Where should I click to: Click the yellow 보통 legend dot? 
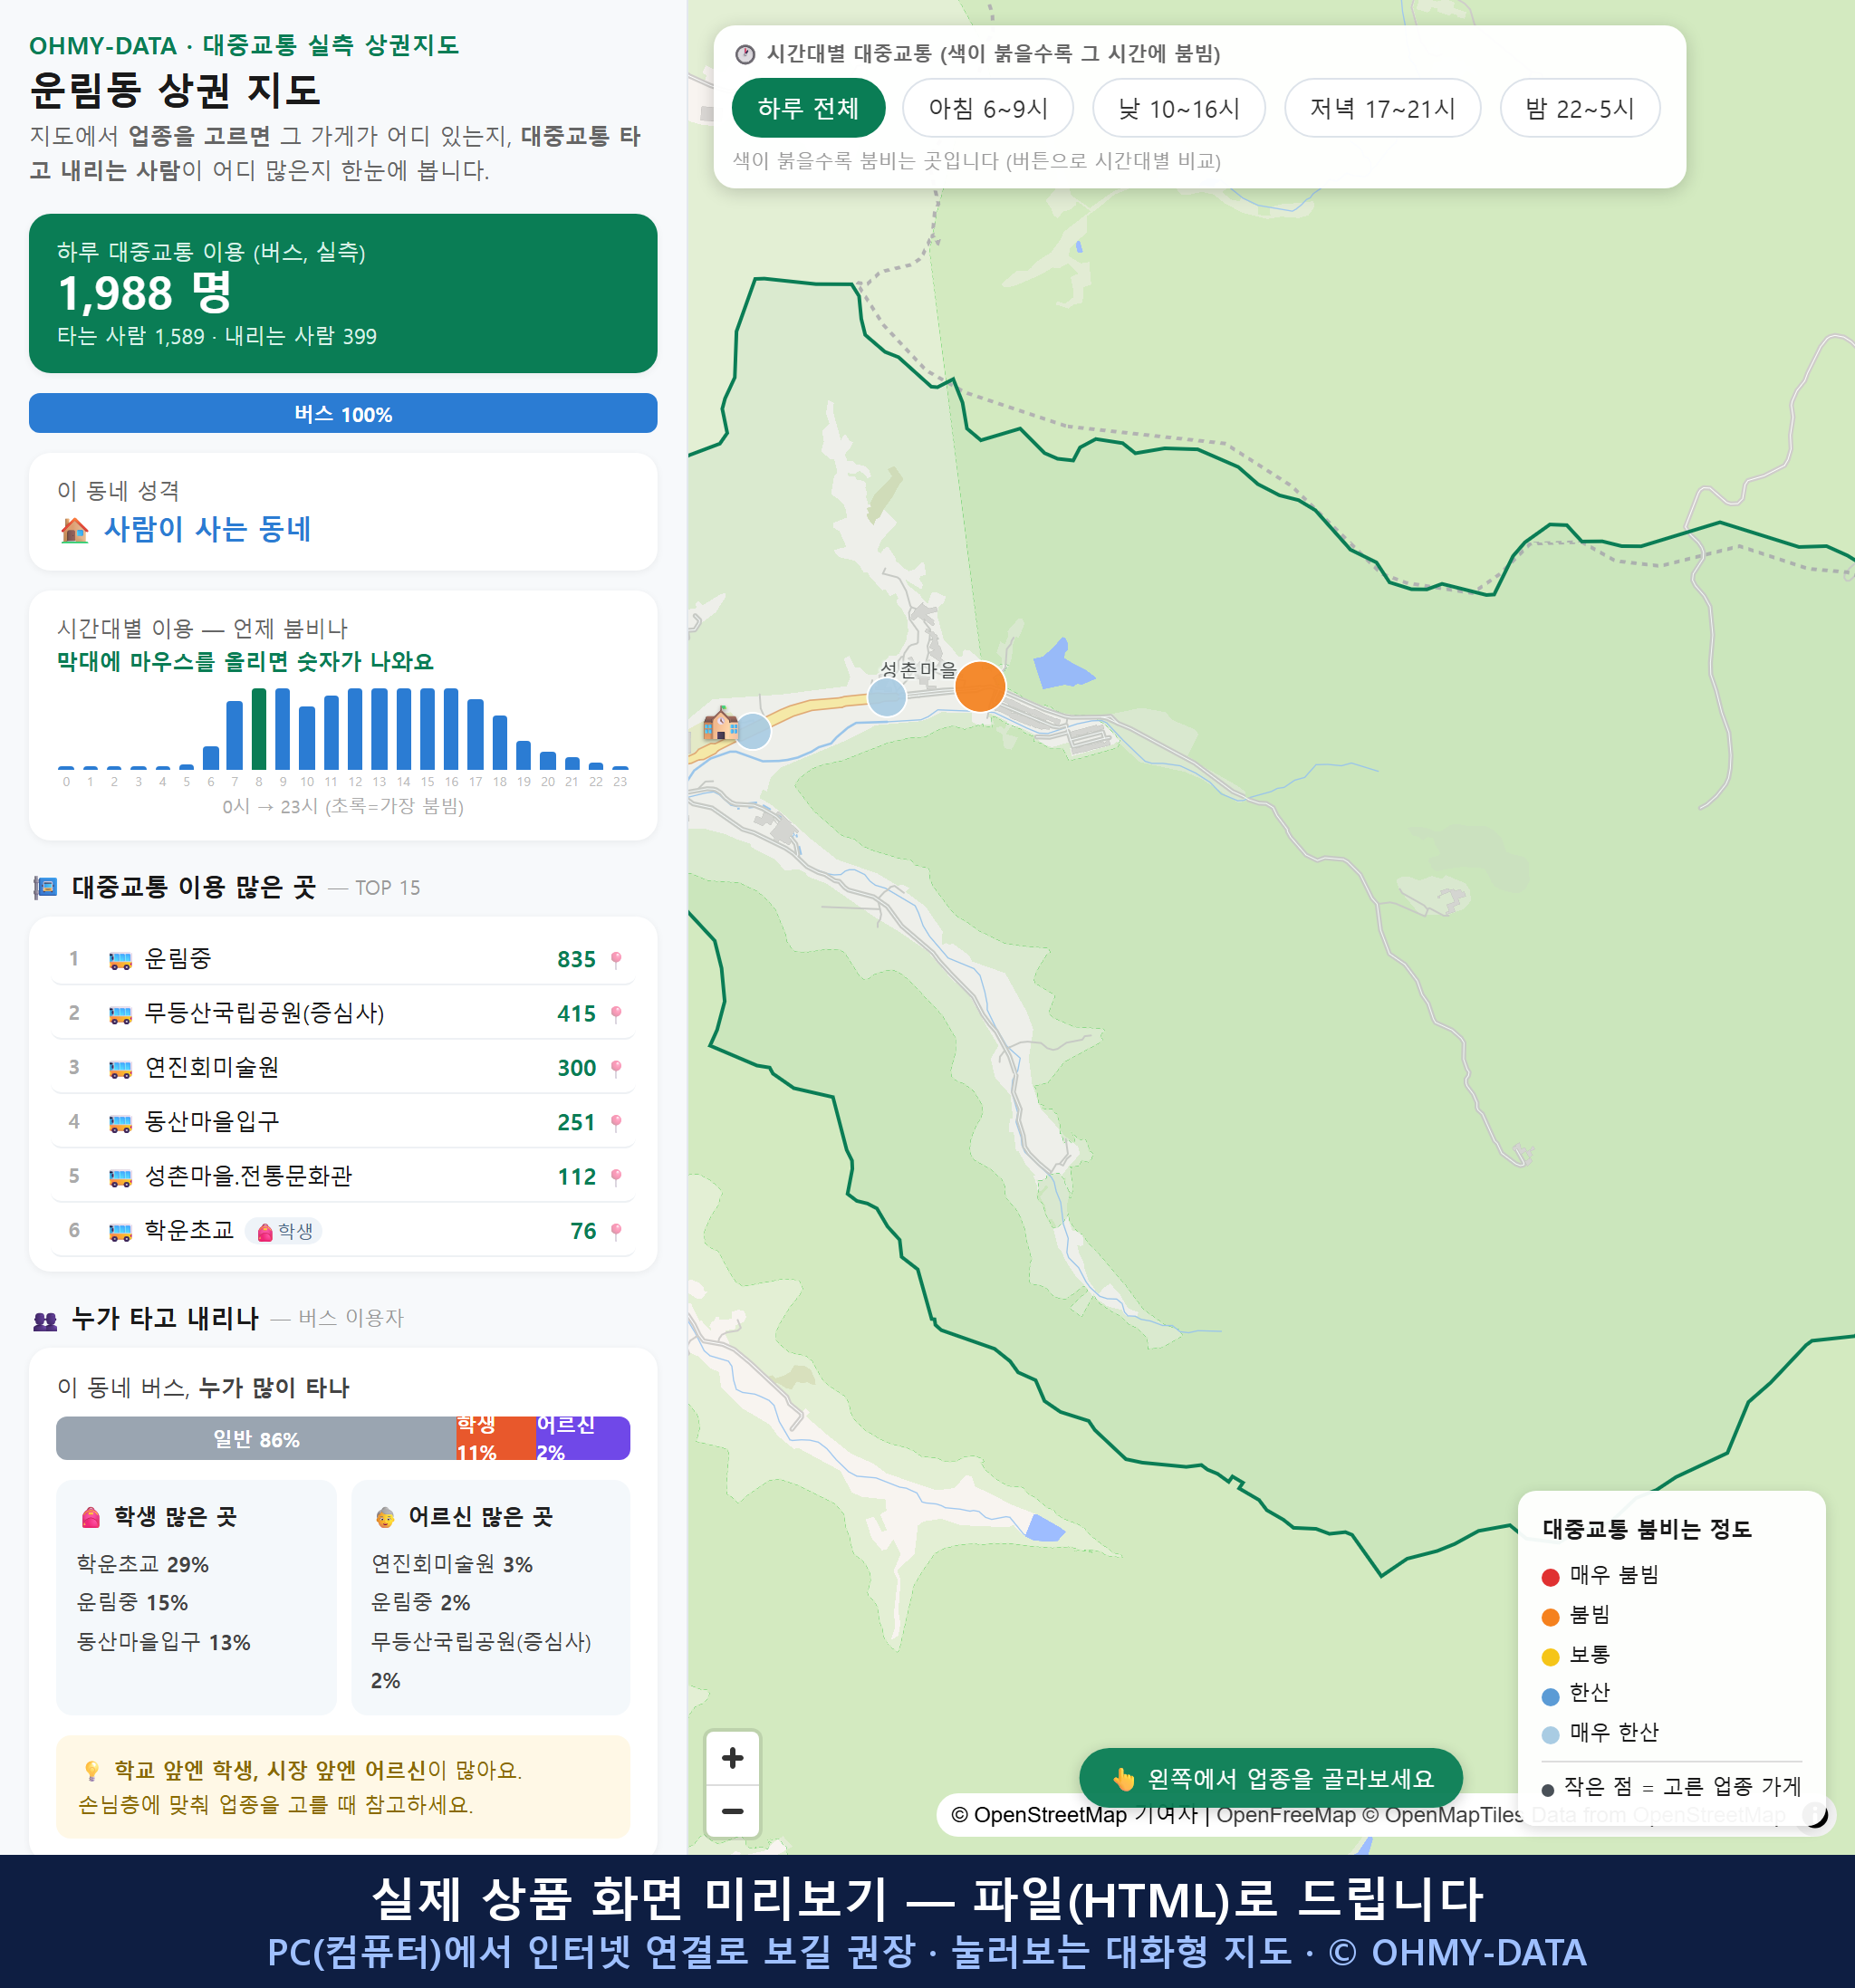[x=1550, y=1657]
